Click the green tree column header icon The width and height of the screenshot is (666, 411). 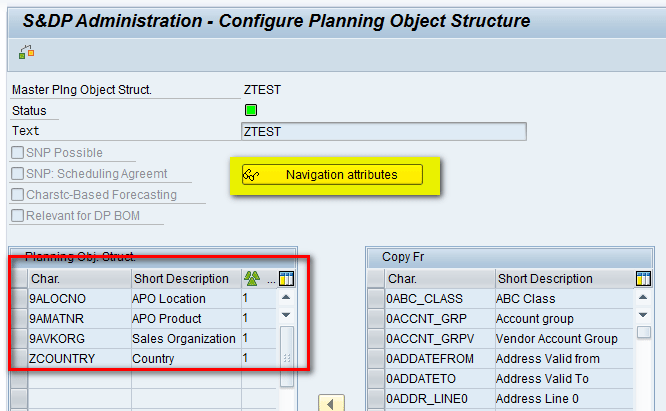coord(252,279)
